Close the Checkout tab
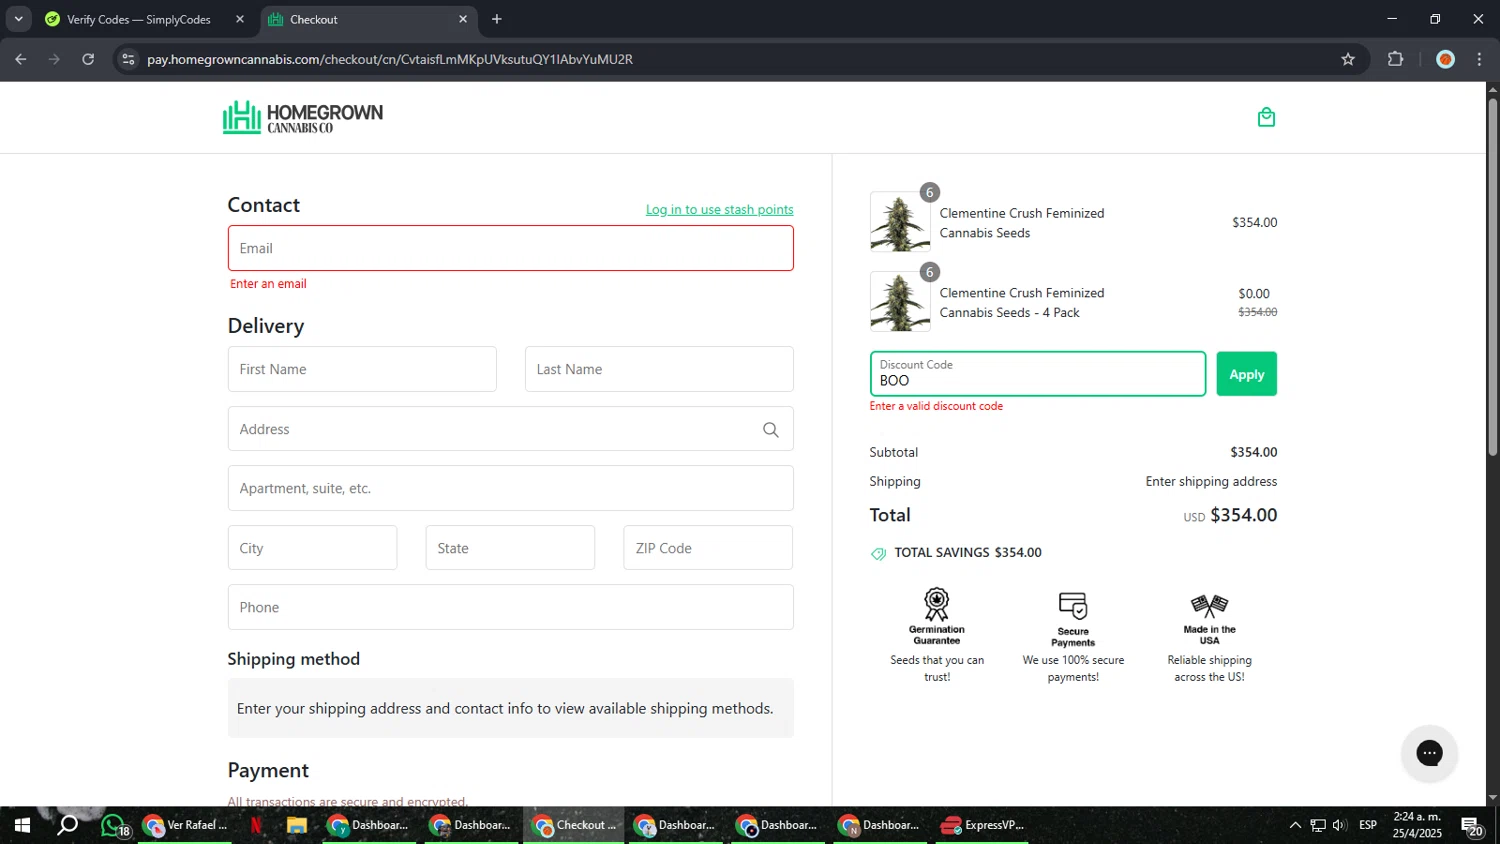The width and height of the screenshot is (1500, 844). tap(463, 19)
